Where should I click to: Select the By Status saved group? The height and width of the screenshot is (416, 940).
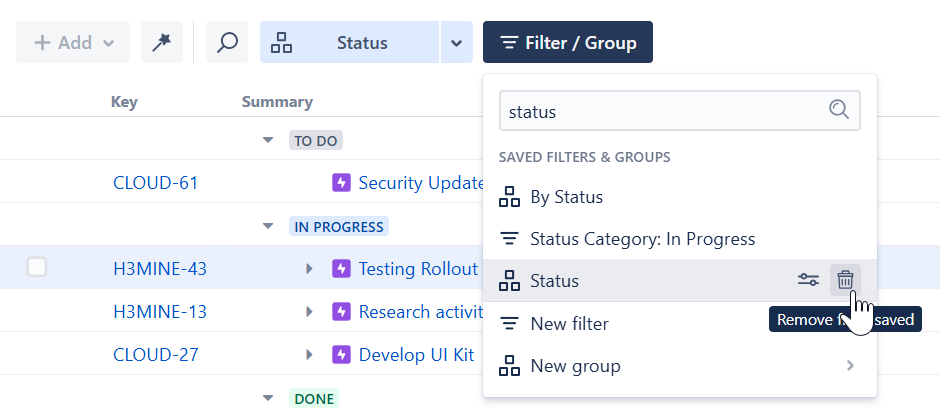[x=566, y=197]
